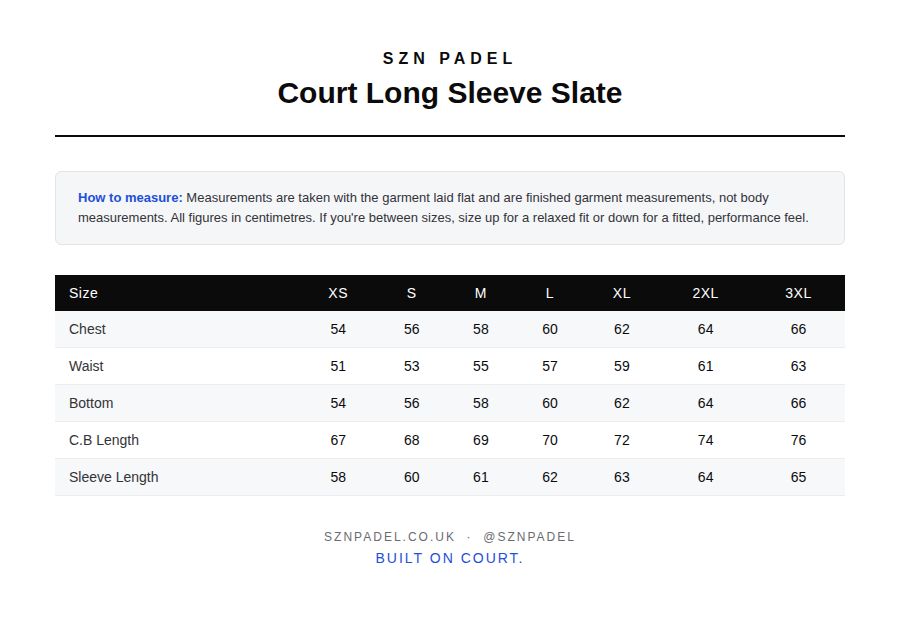Screen dimensions: 900x622
Task: Select the XL size header
Action: (621, 293)
